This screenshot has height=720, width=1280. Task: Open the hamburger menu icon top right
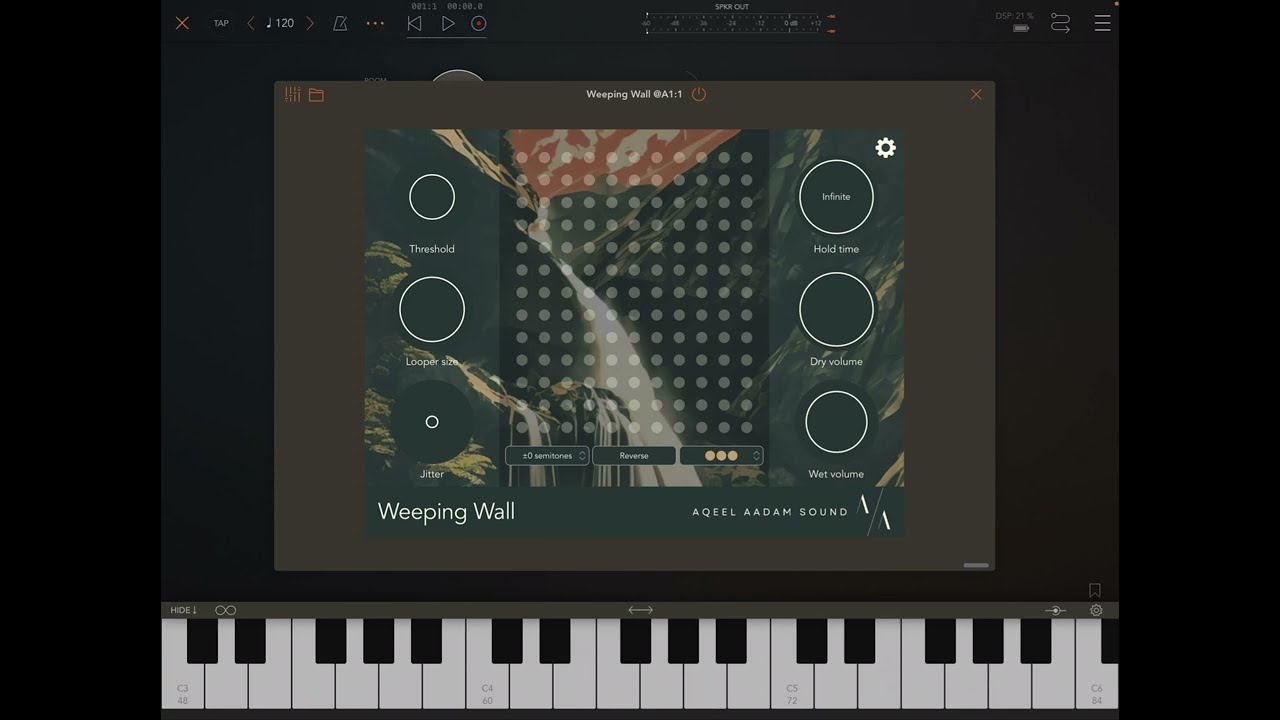click(1102, 23)
